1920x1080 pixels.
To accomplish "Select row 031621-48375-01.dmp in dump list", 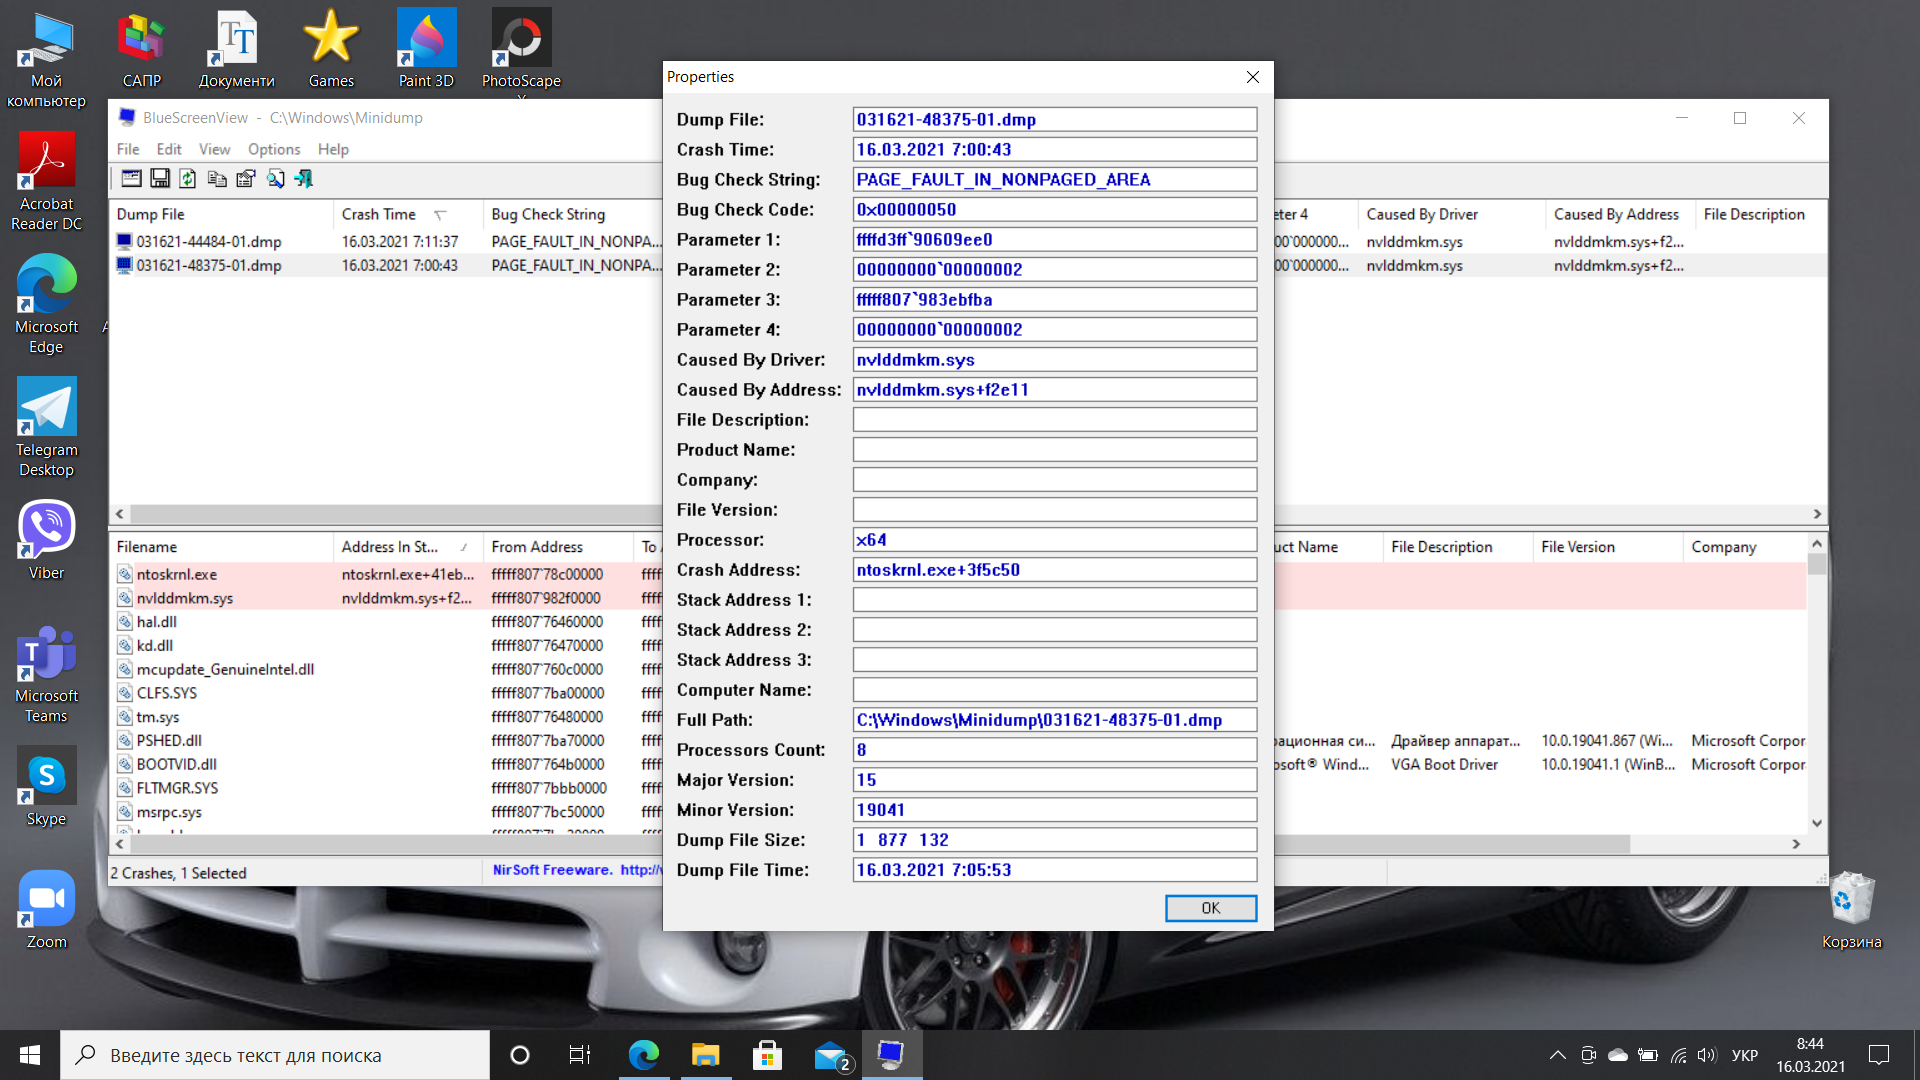I will [385, 266].
